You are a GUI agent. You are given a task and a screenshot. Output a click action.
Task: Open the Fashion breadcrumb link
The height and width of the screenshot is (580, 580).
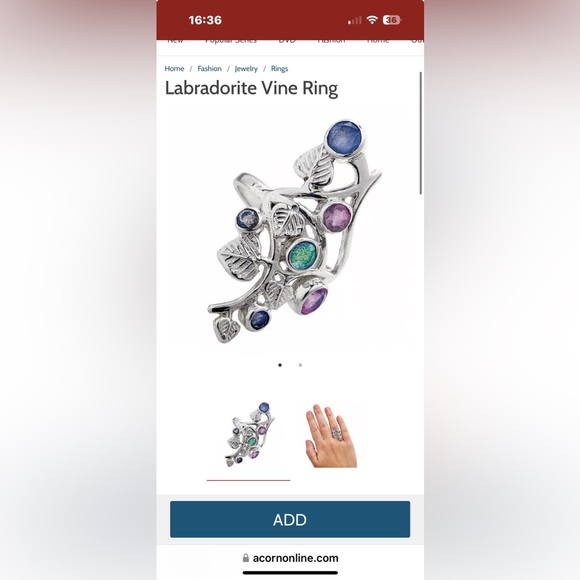point(209,68)
